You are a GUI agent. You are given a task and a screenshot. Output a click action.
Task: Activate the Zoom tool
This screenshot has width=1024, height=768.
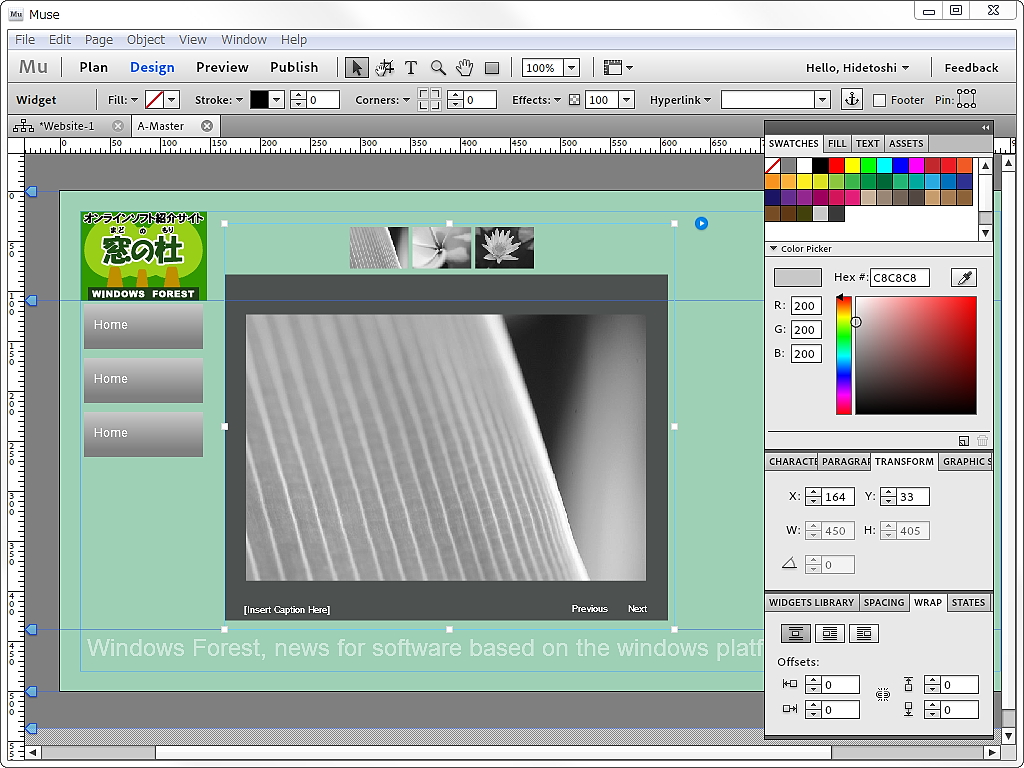438,67
